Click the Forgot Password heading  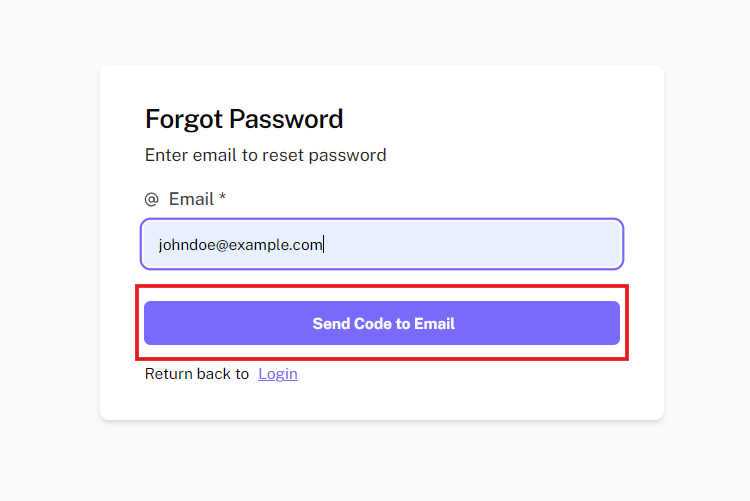point(244,119)
